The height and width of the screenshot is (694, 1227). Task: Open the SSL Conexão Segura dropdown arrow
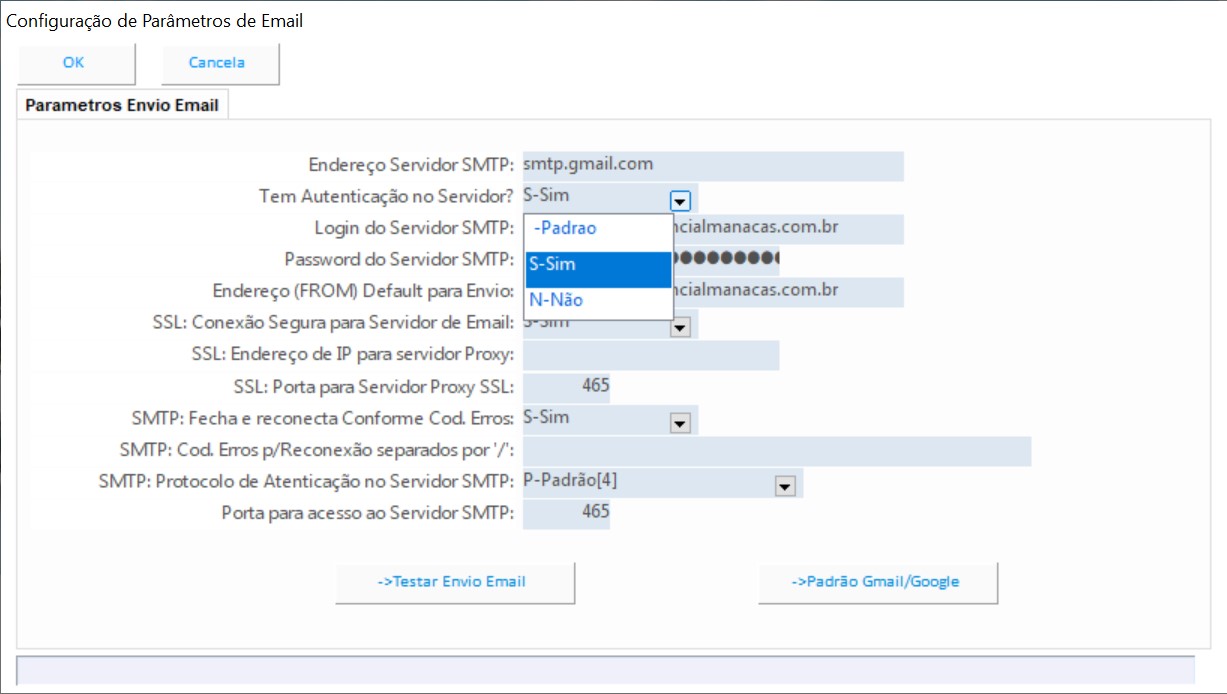click(680, 327)
